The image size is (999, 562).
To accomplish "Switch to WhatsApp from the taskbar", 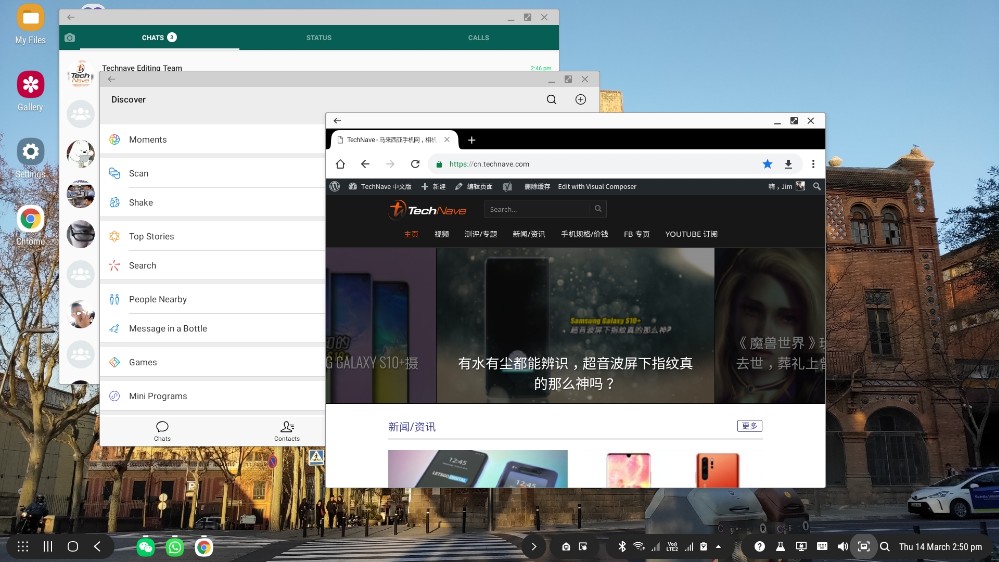I will tap(175, 547).
